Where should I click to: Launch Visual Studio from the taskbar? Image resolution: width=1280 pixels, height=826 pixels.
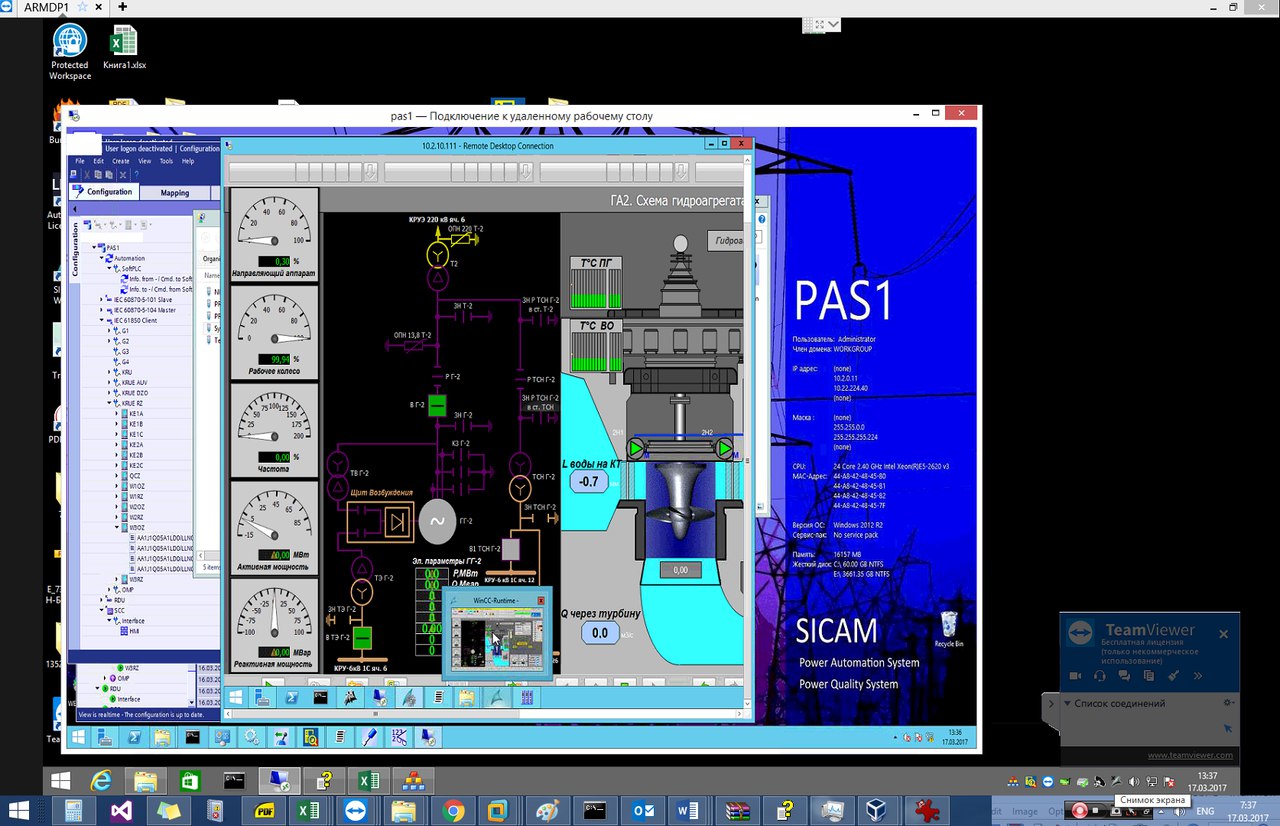point(121,810)
